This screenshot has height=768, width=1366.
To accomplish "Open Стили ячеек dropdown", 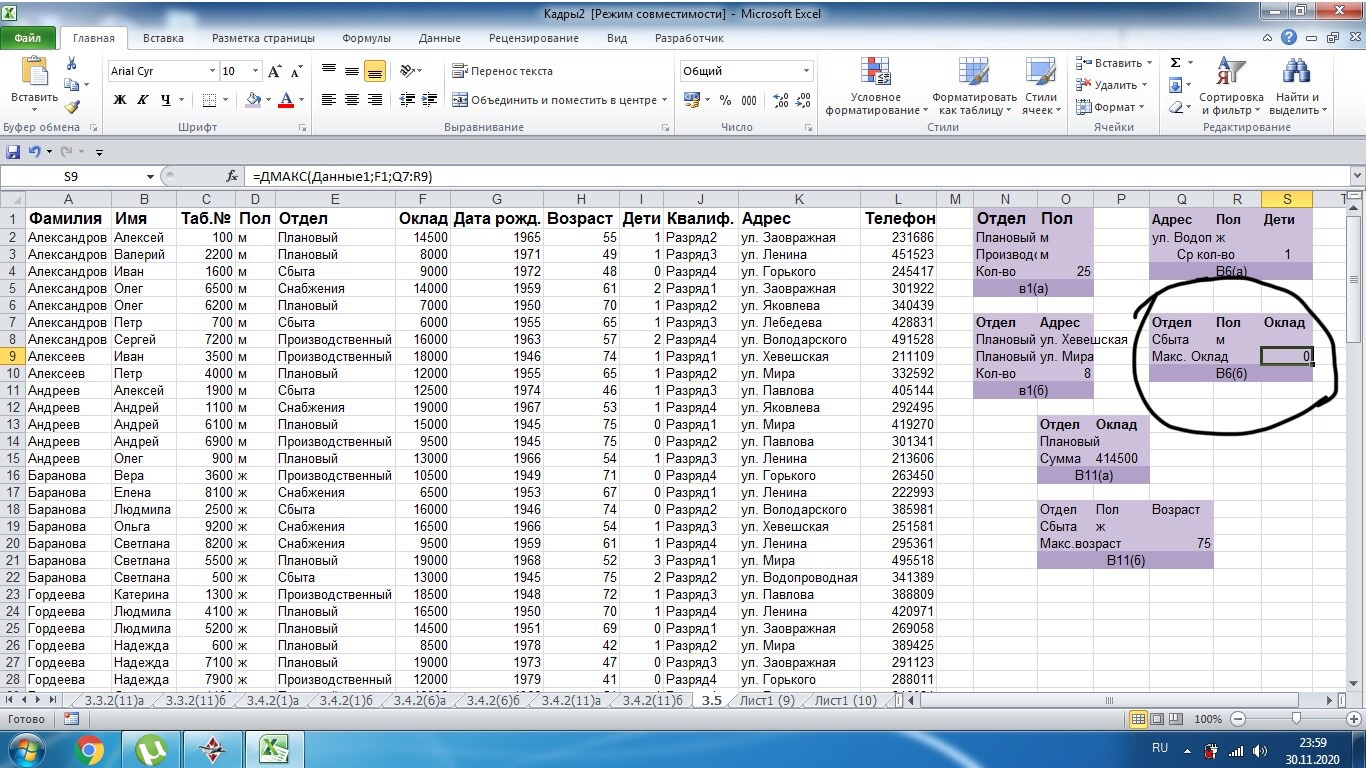I will pyautogui.click(x=1041, y=87).
